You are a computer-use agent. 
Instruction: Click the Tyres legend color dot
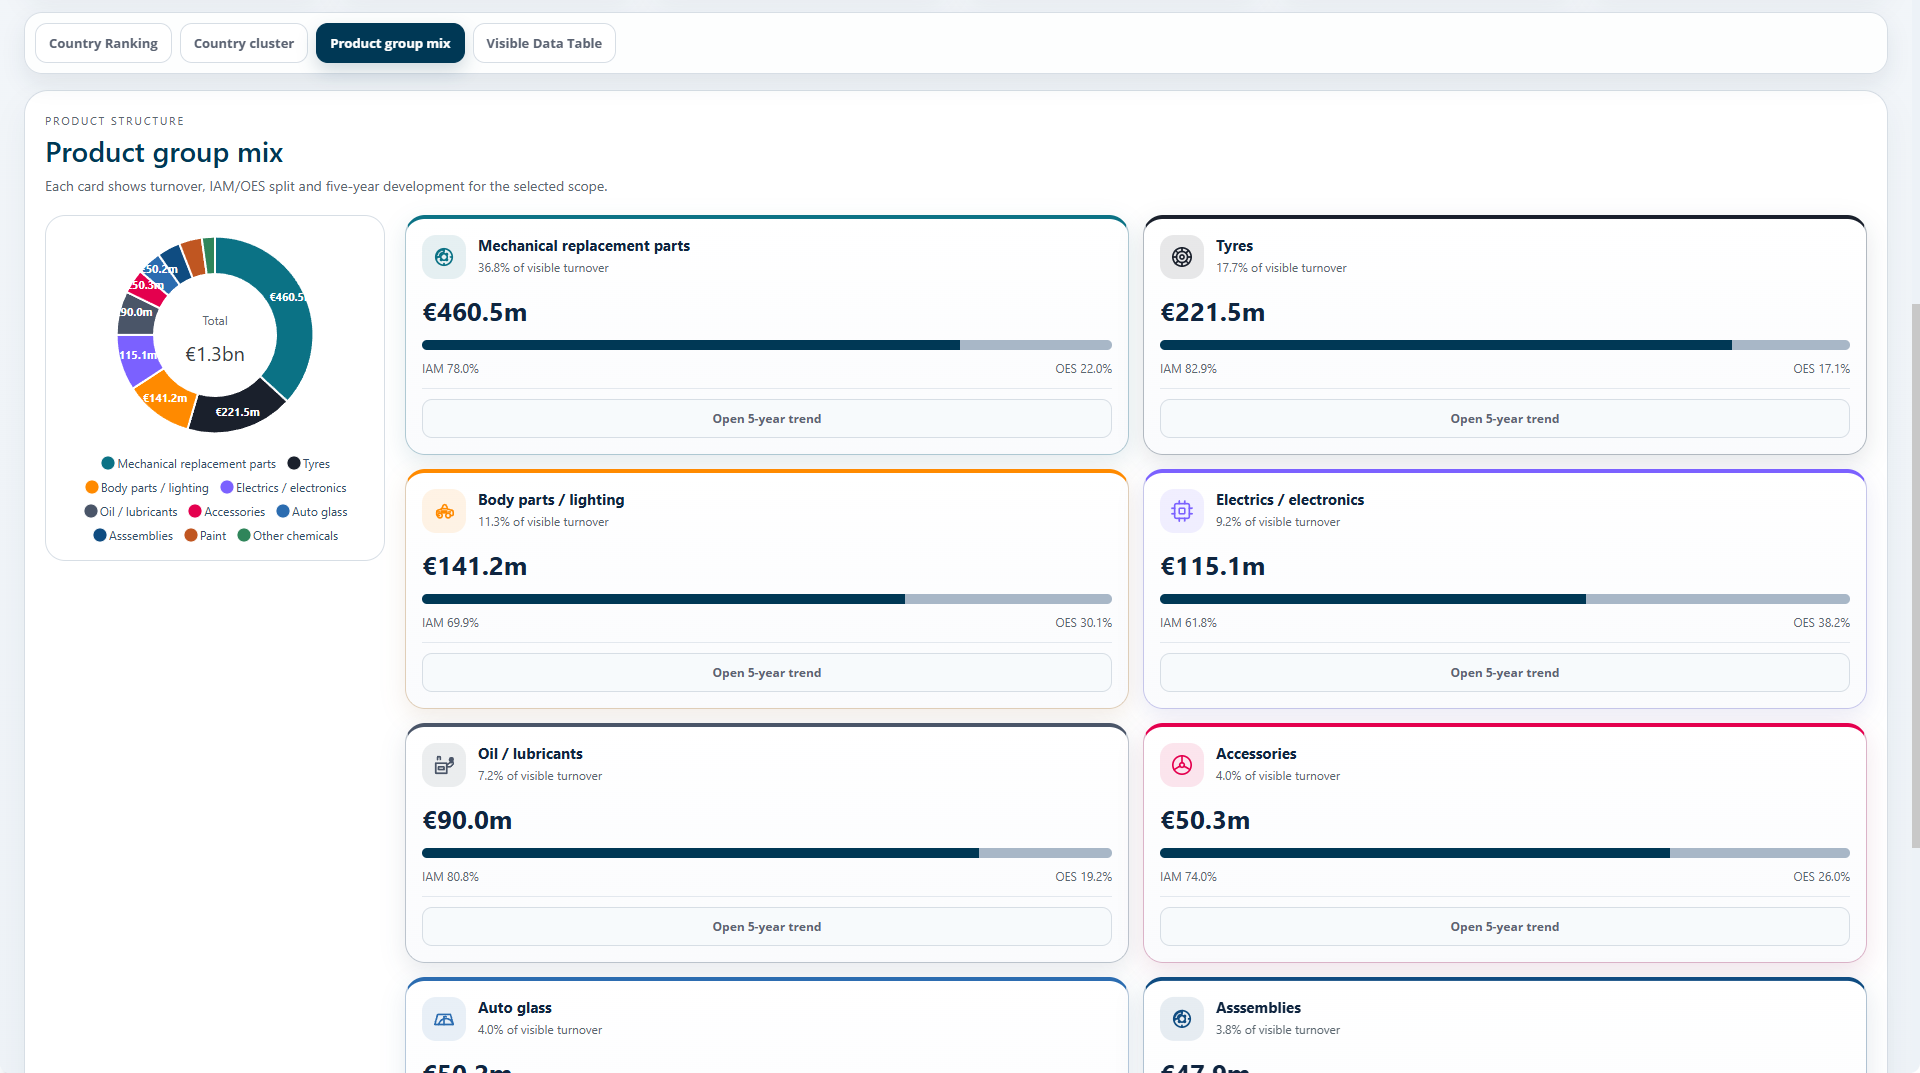tap(294, 463)
